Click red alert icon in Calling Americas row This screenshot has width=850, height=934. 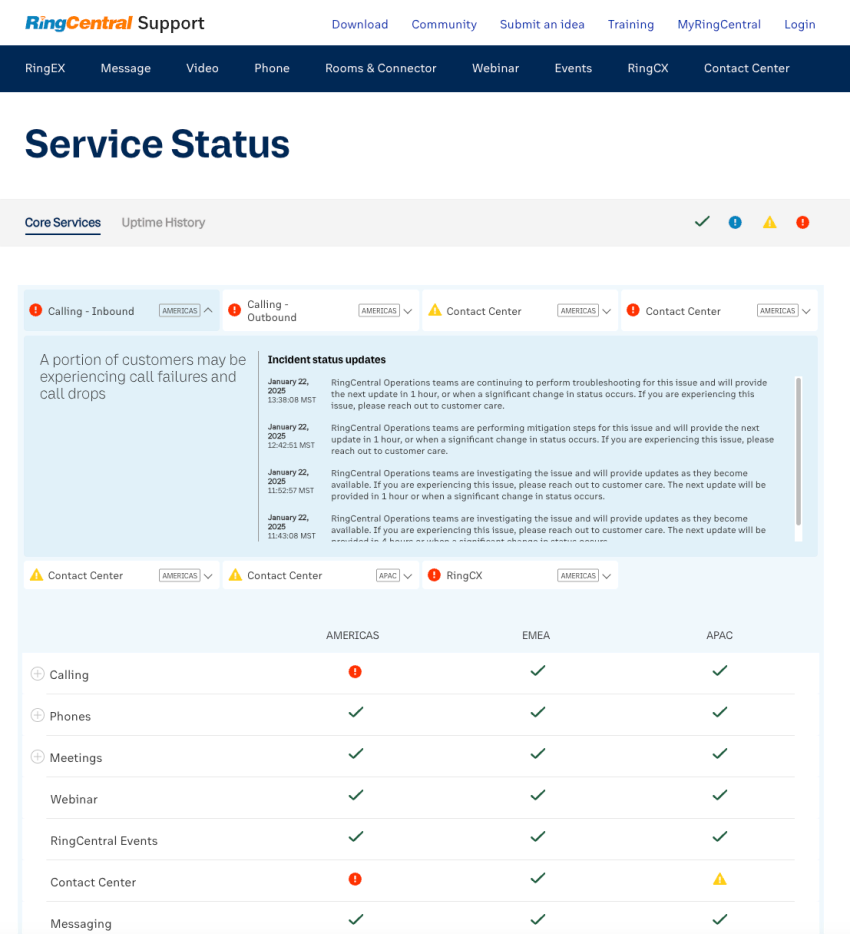(355, 672)
